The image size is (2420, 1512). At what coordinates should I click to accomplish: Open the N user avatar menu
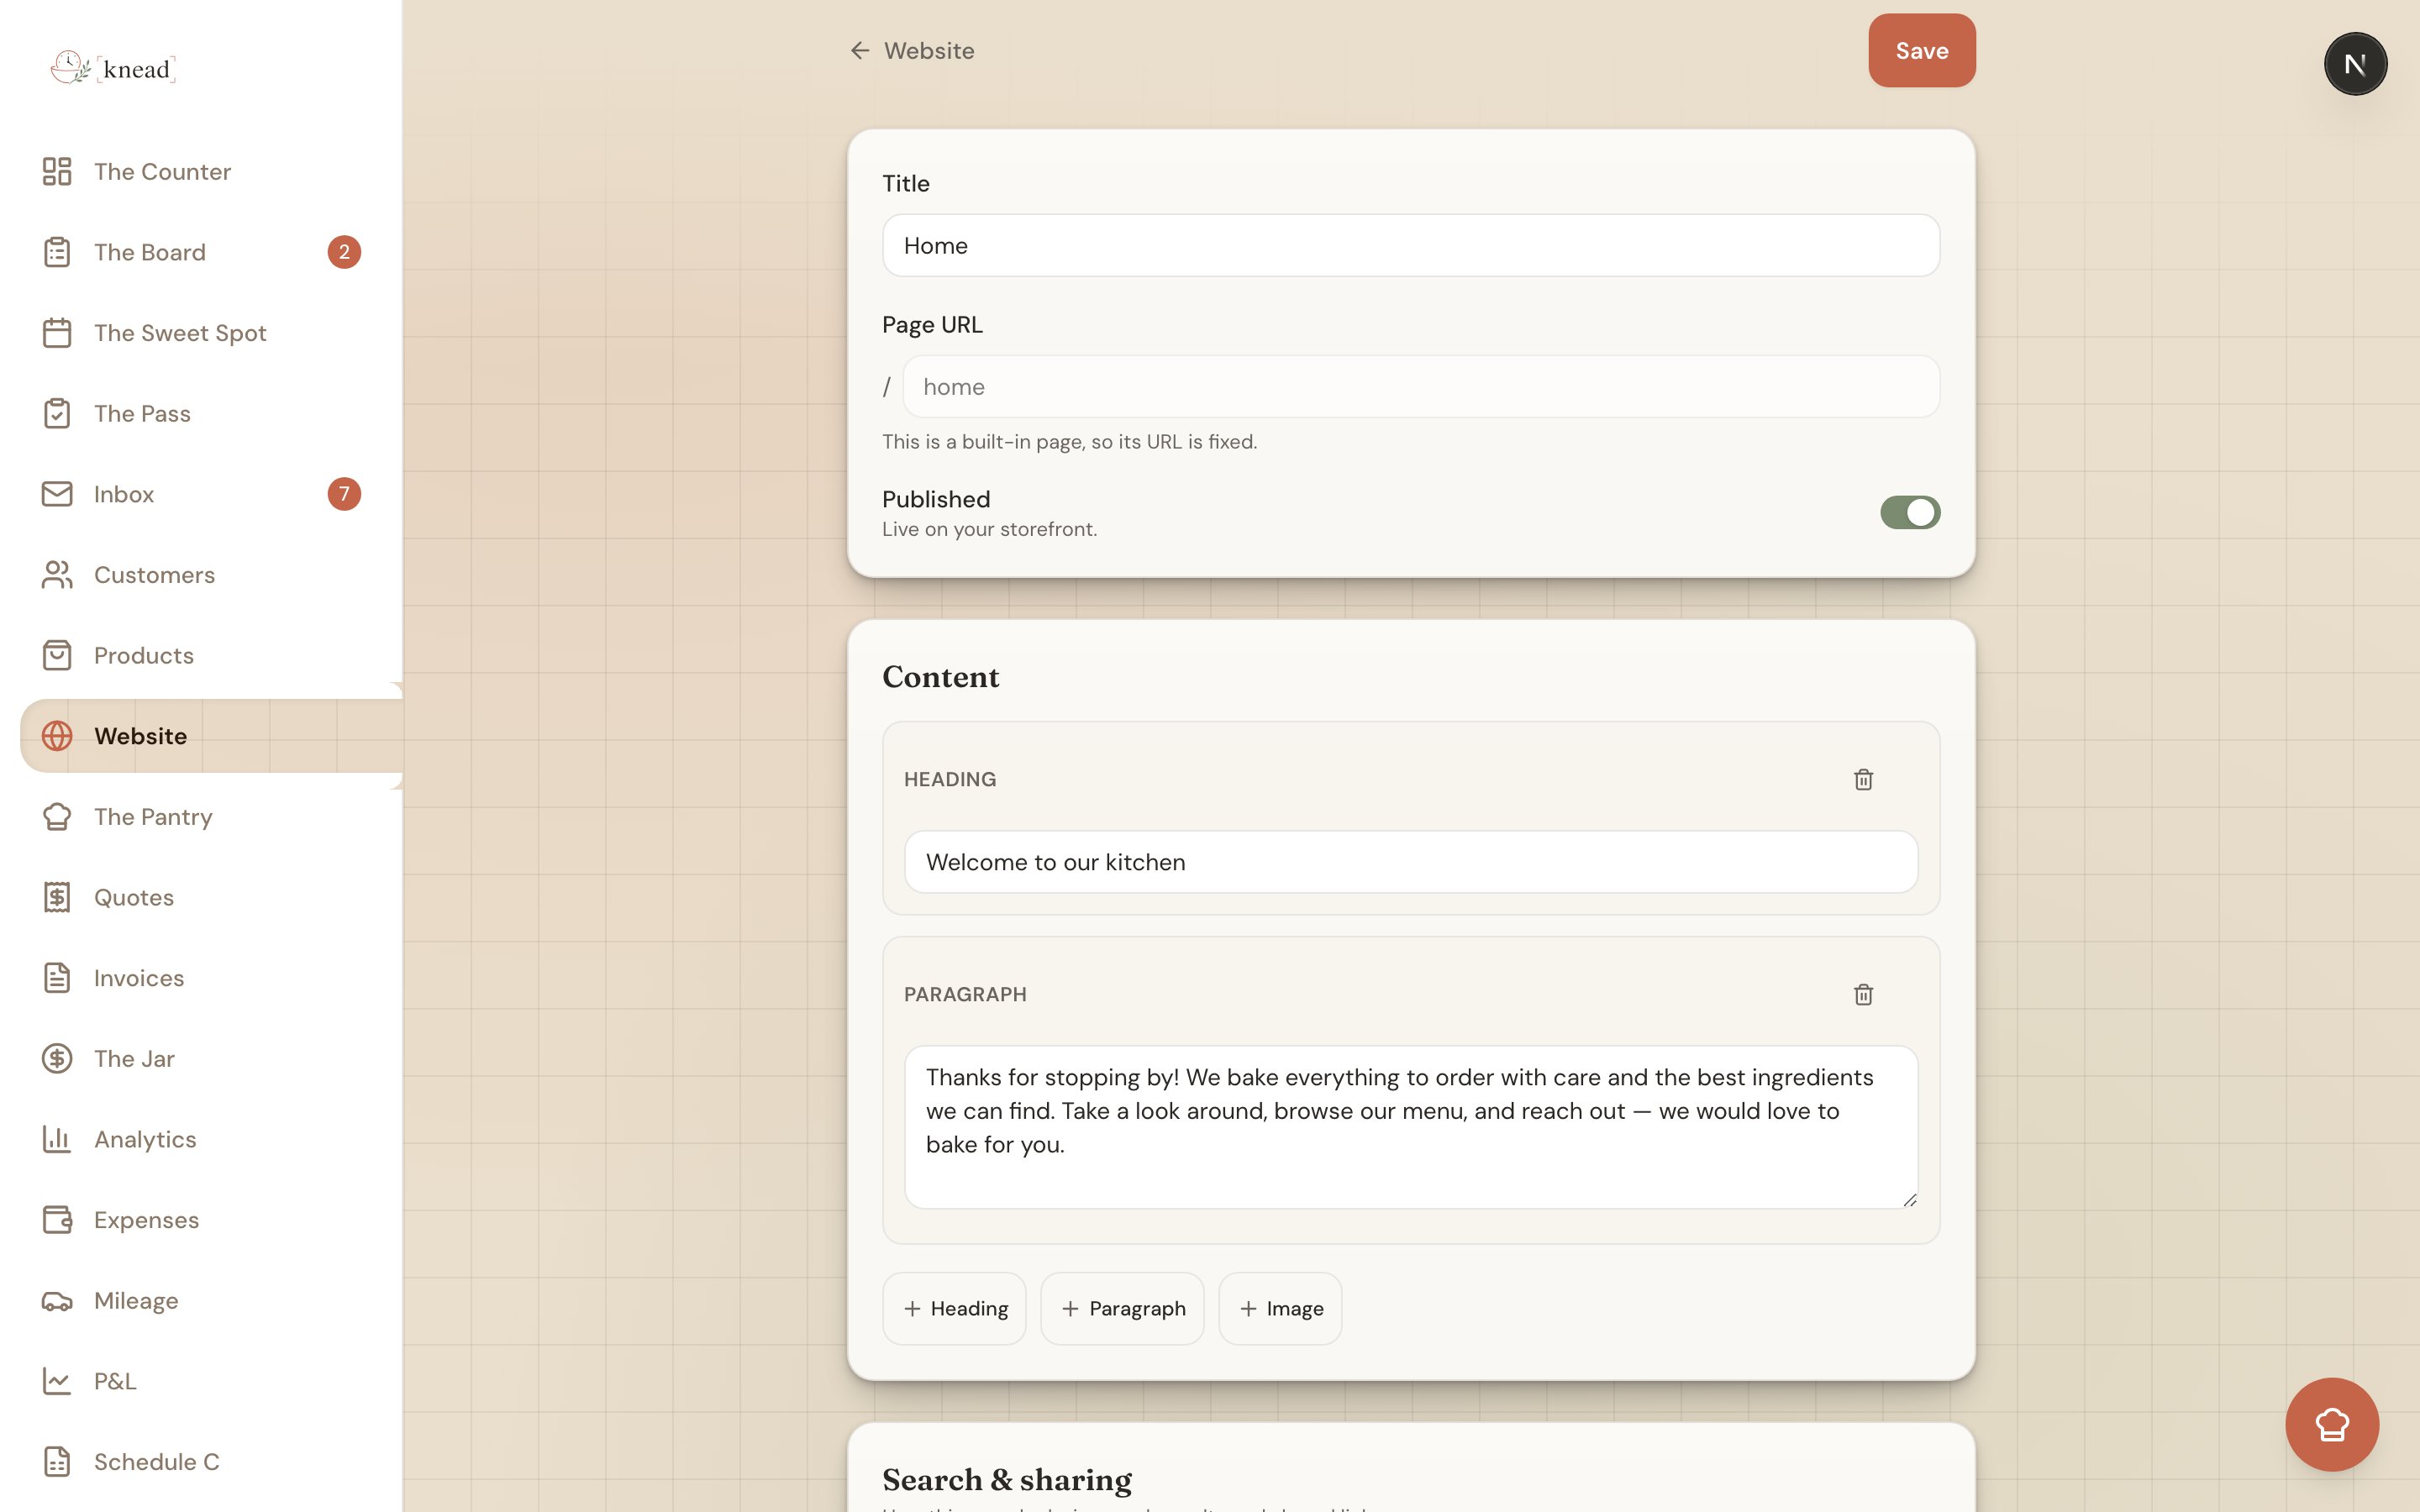[2355, 64]
